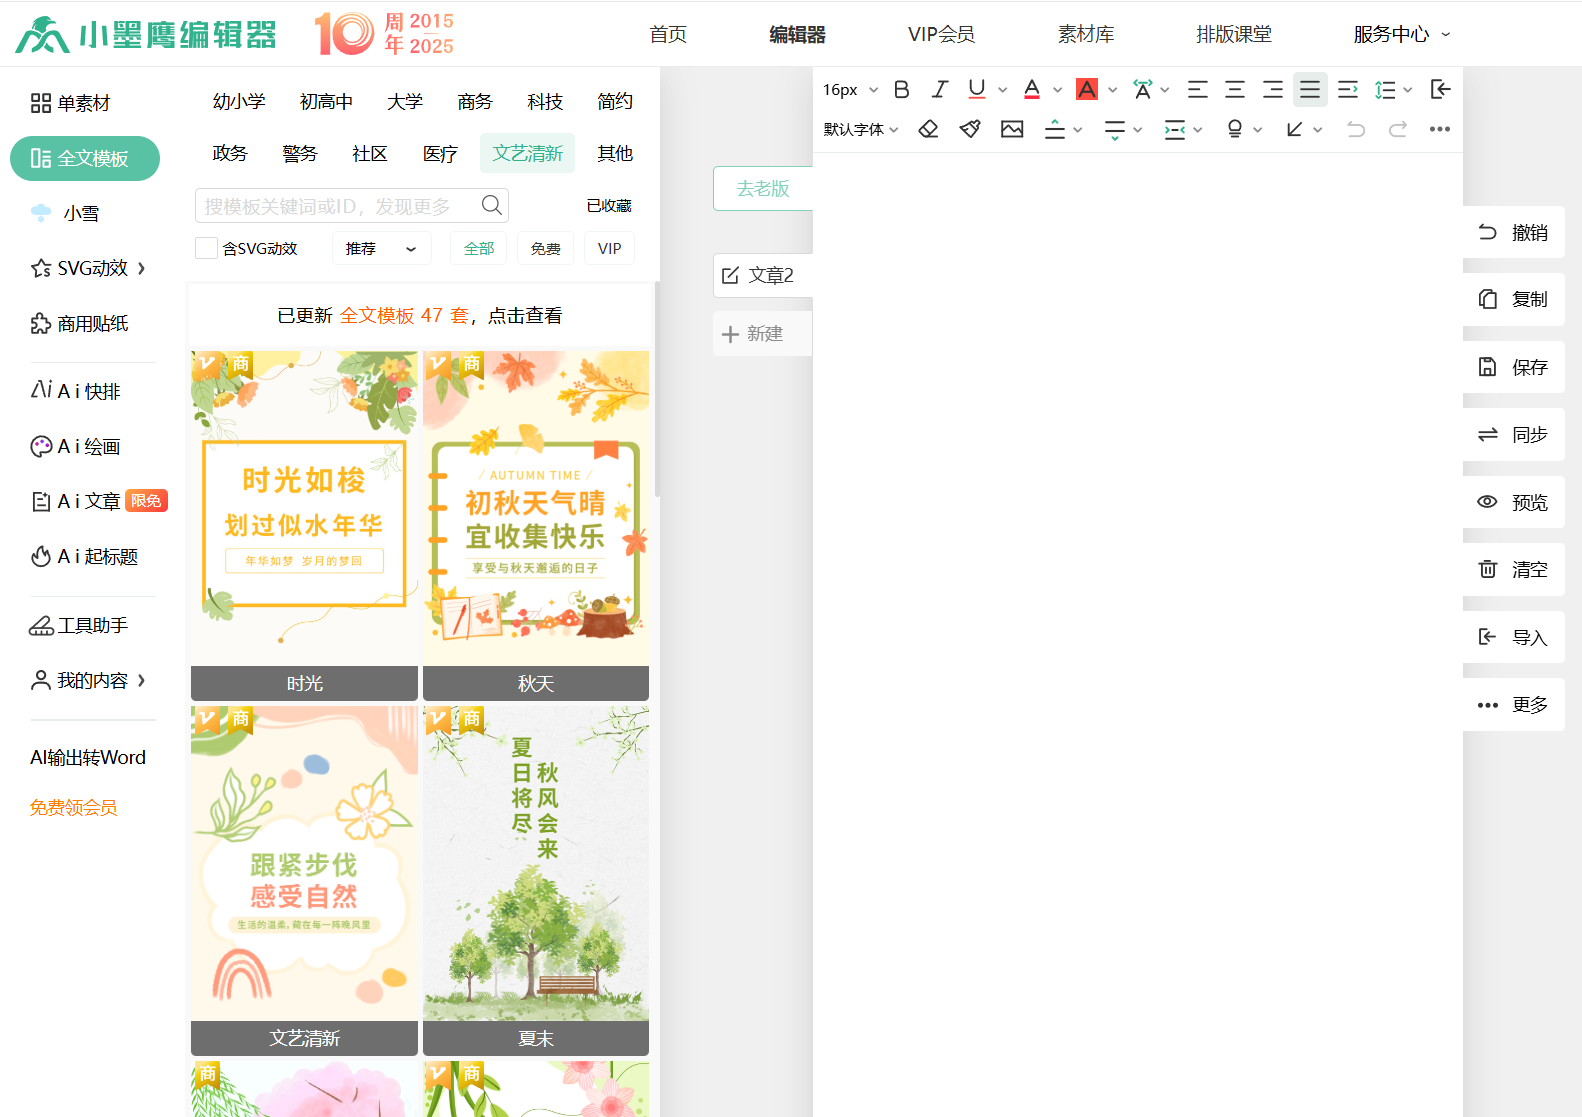1582x1117 pixels.
Task: Select the format painter brush
Action: point(970,129)
